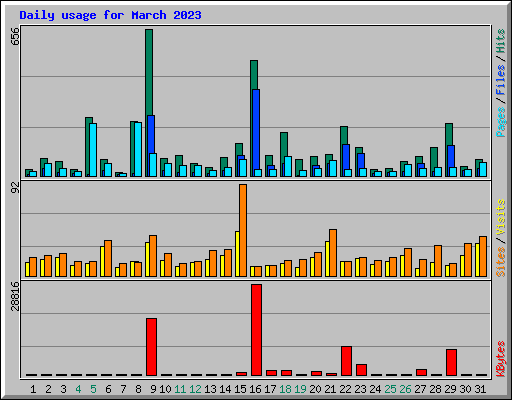Click day 12 on the x-axis
The height and width of the screenshot is (400, 512).
click(x=195, y=389)
